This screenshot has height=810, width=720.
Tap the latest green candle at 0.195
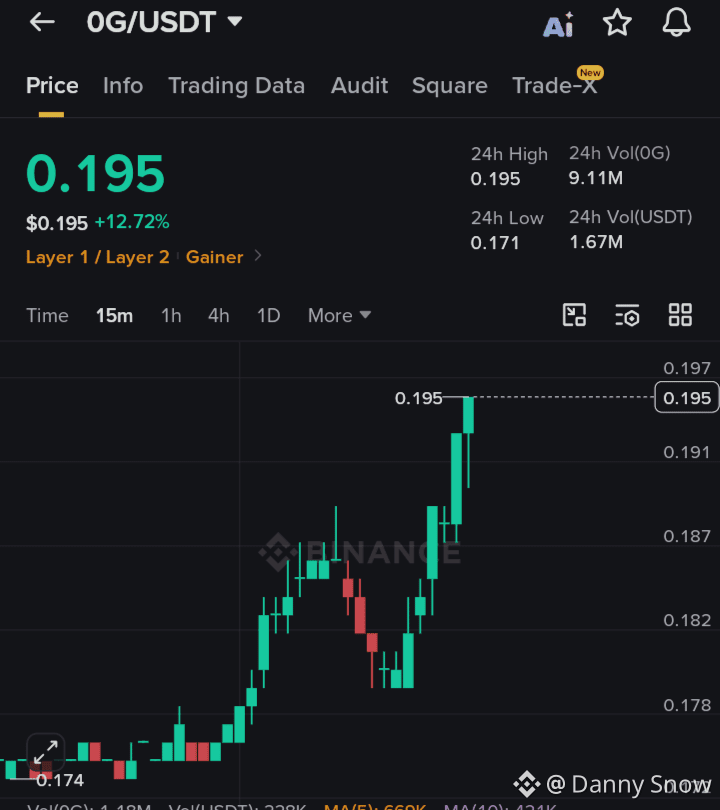468,415
